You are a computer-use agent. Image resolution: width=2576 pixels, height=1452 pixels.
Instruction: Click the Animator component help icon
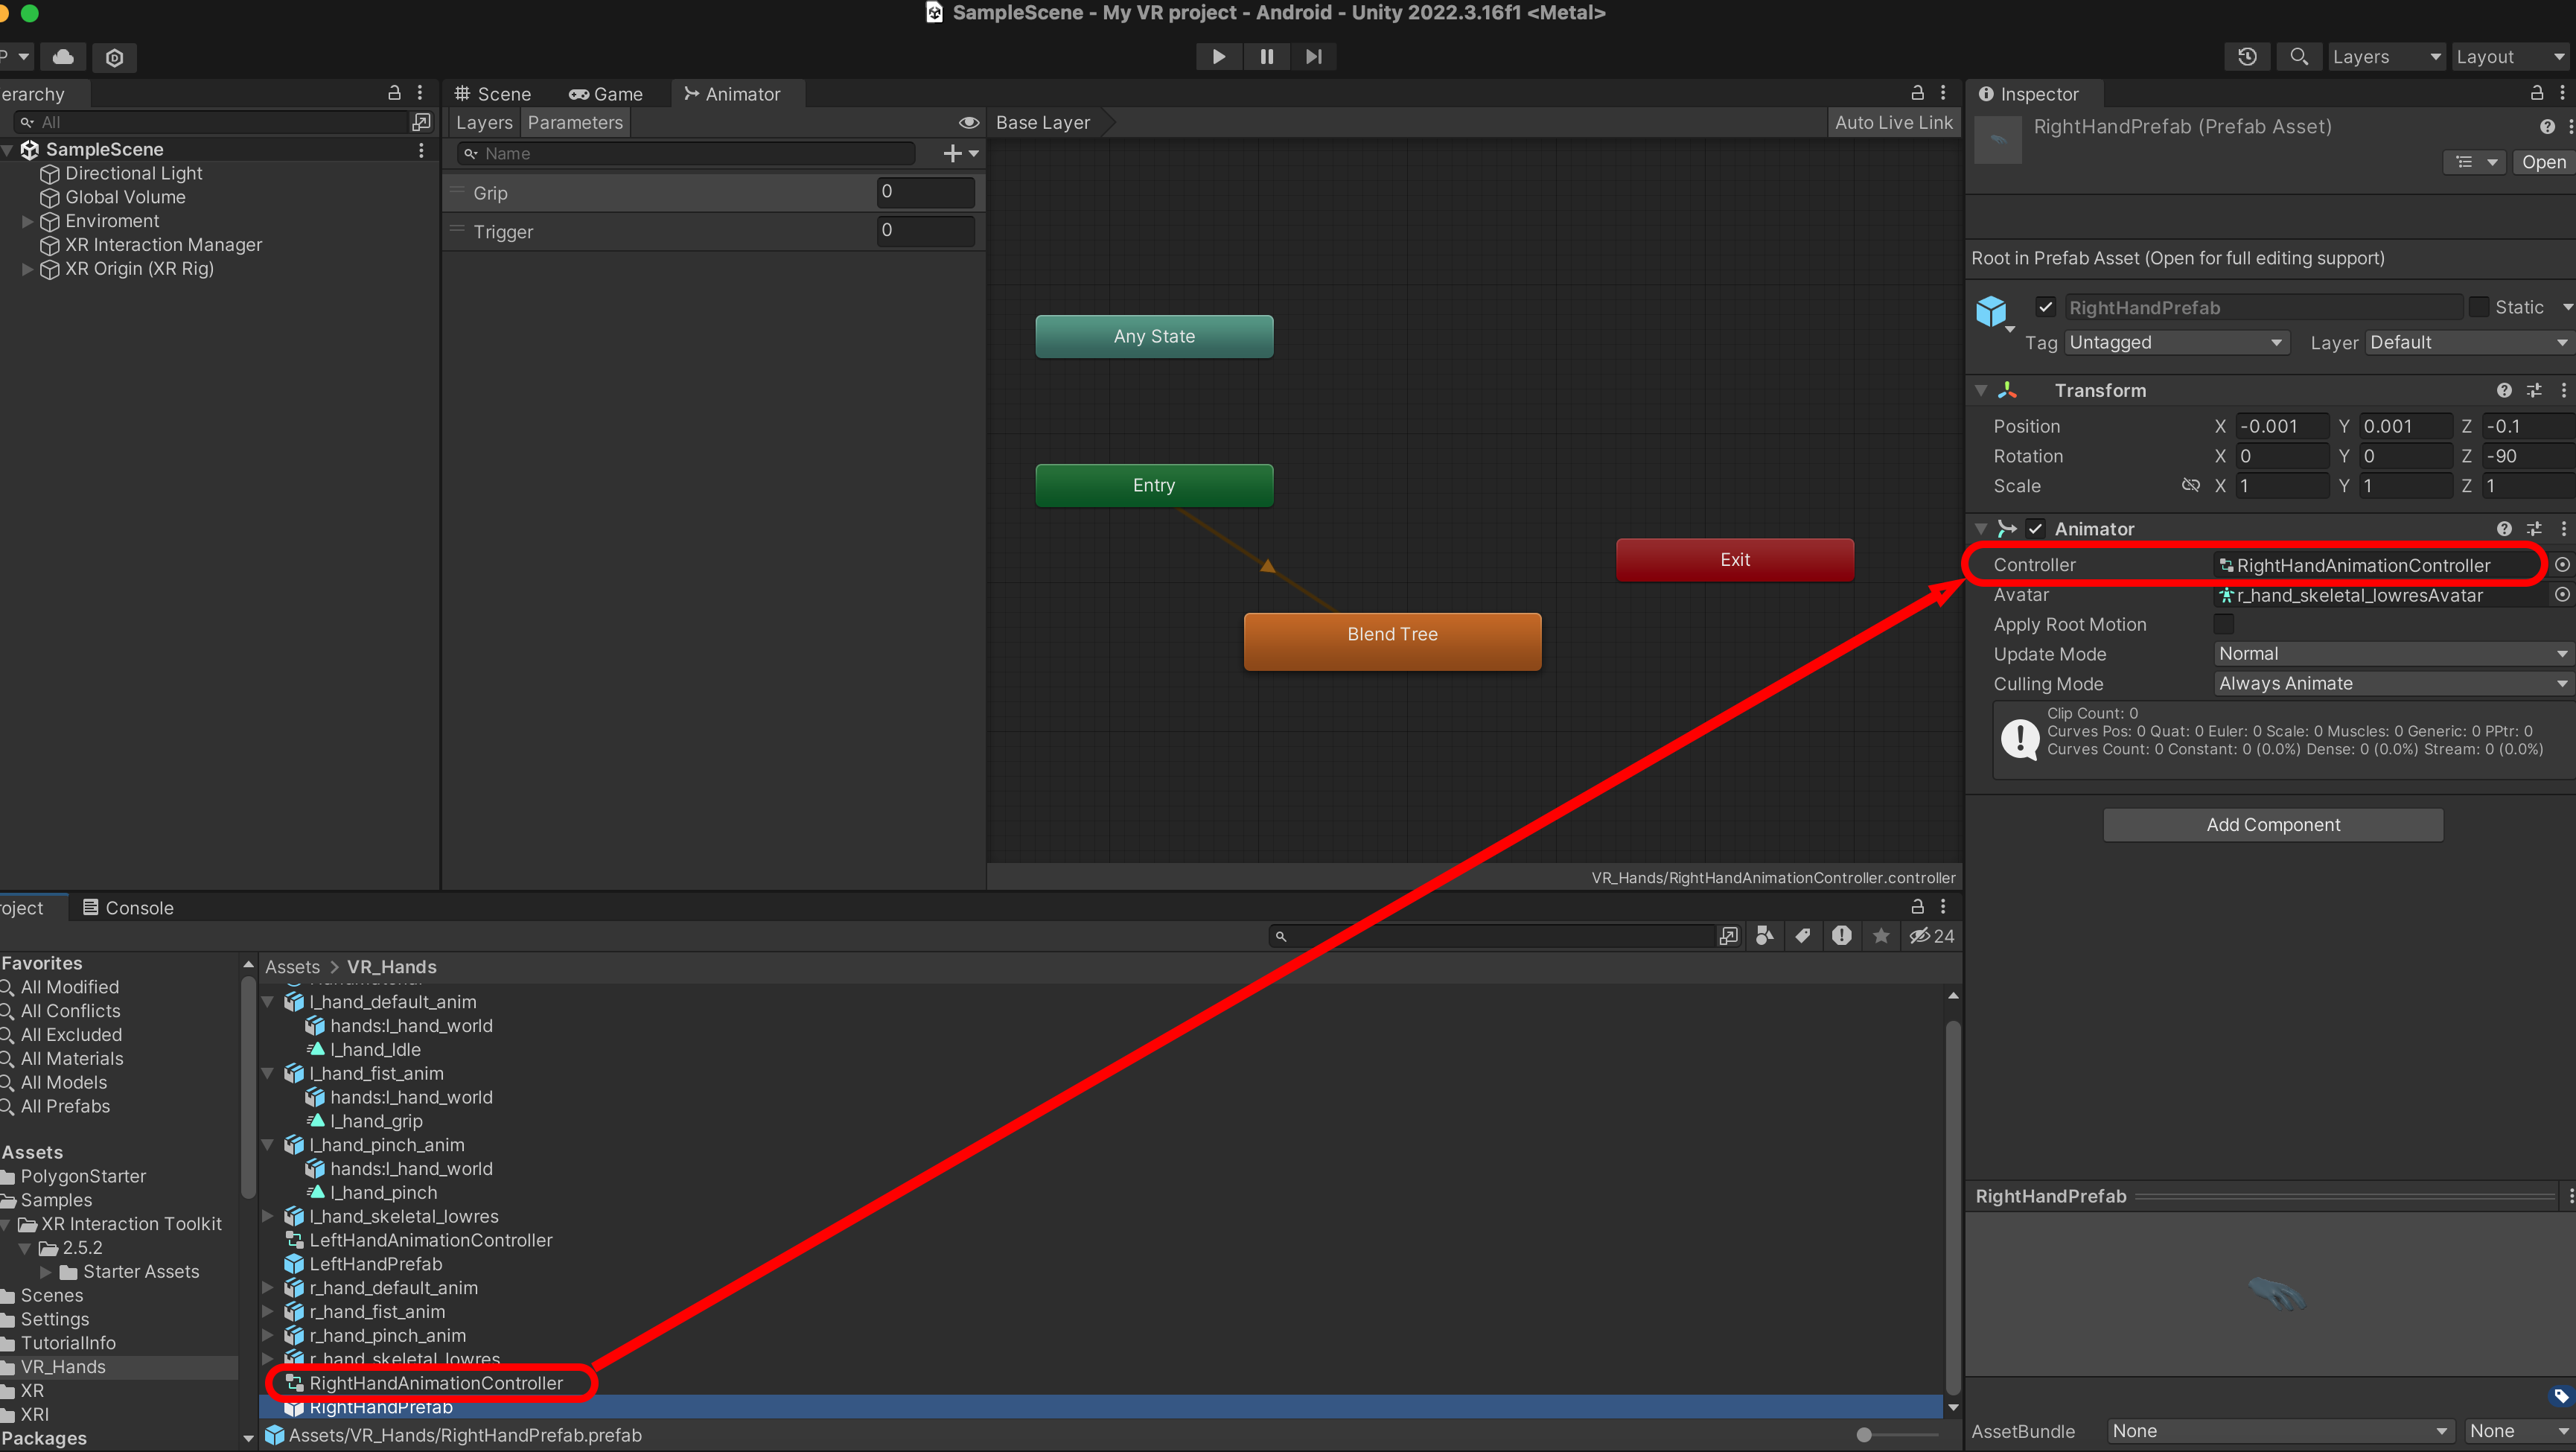(2503, 529)
